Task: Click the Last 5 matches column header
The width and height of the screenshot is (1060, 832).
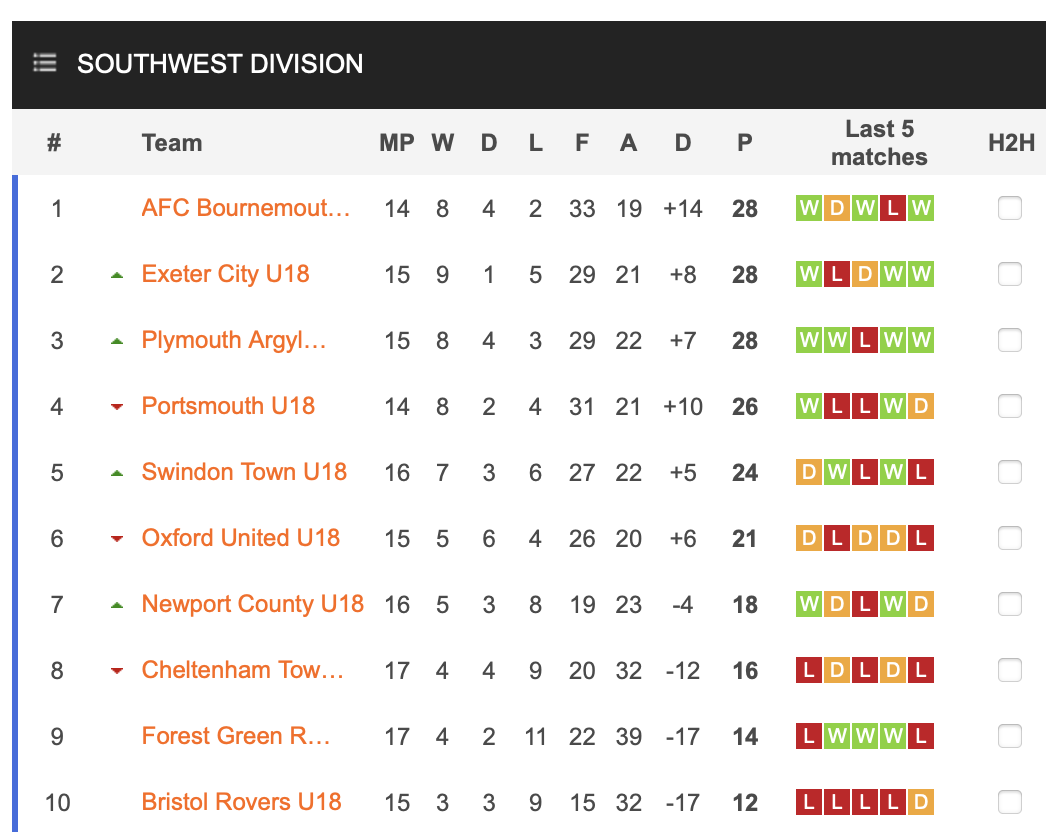Action: click(879, 143)
